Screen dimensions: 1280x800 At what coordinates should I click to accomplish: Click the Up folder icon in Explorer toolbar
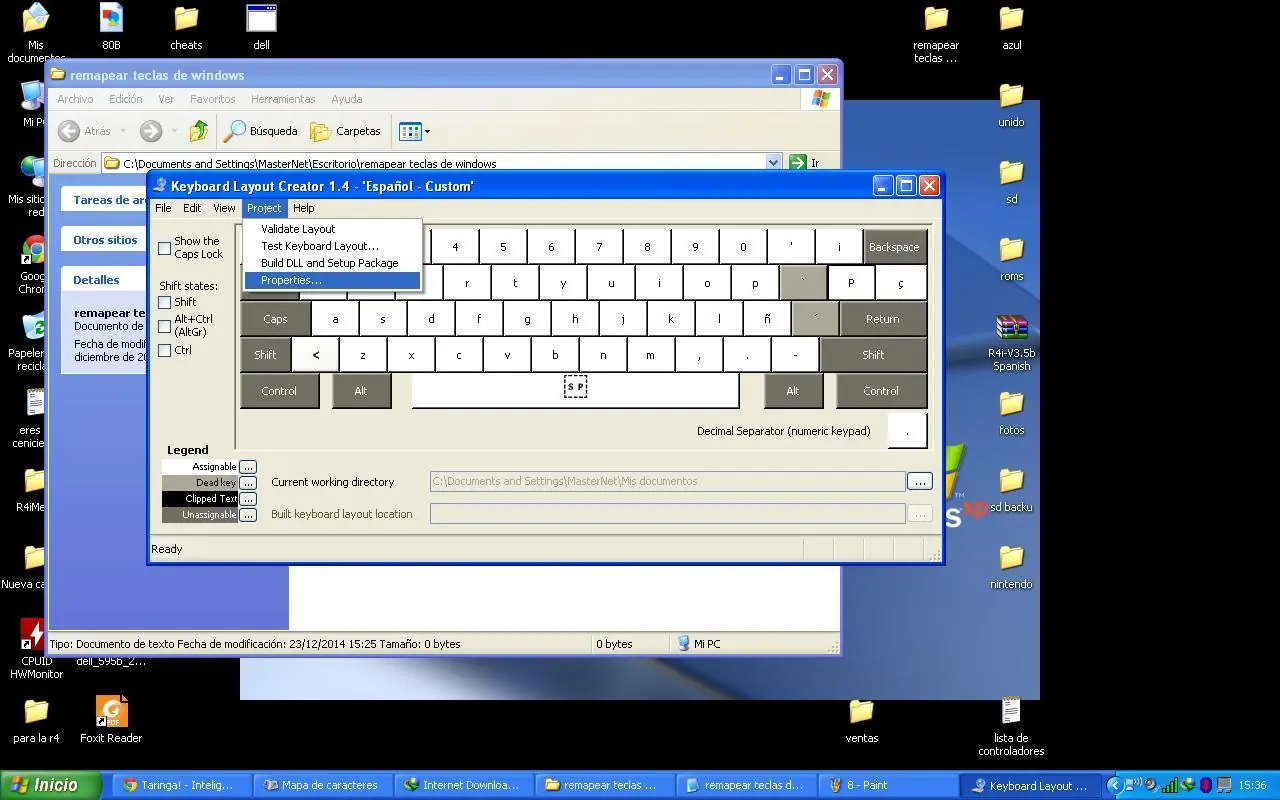coord(199,131)
